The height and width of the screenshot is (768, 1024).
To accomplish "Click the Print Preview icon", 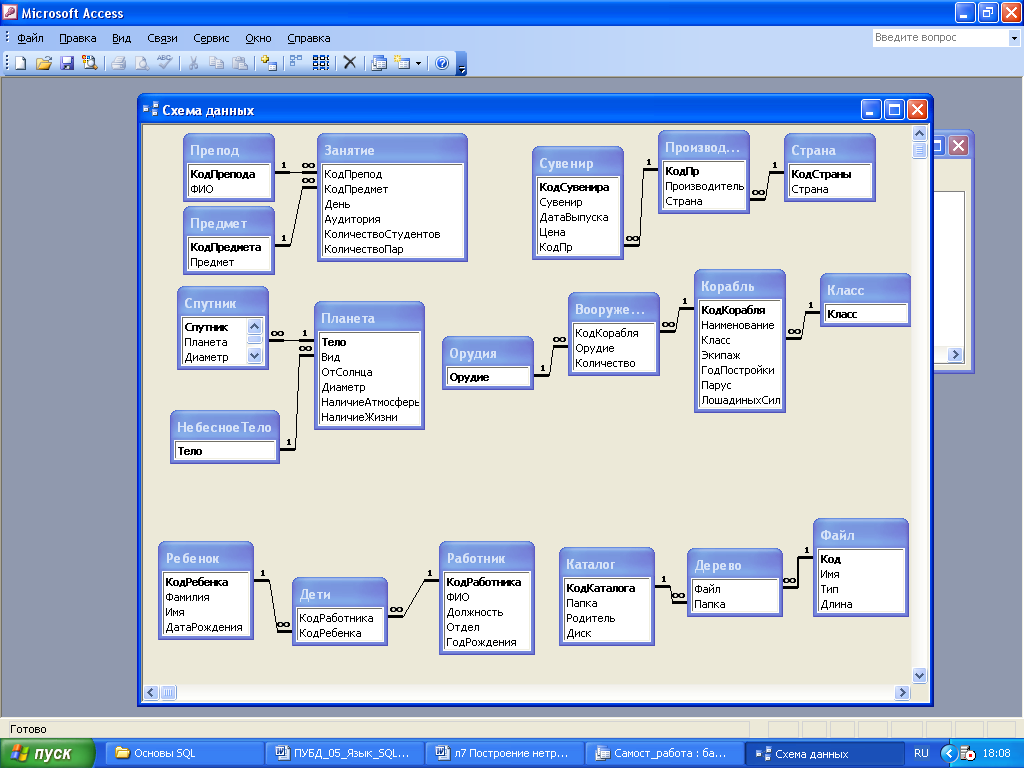I will coord(141,63).
